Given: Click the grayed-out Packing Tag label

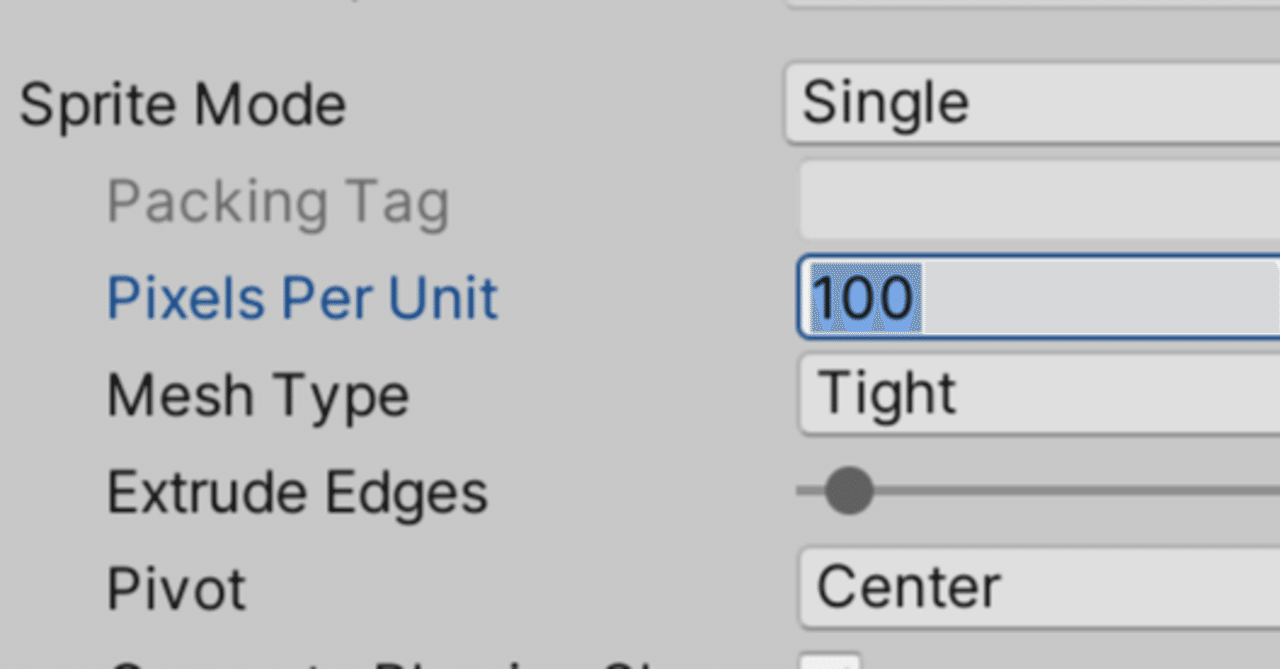Looking at the screenshot, I should [x=278, y=199].
